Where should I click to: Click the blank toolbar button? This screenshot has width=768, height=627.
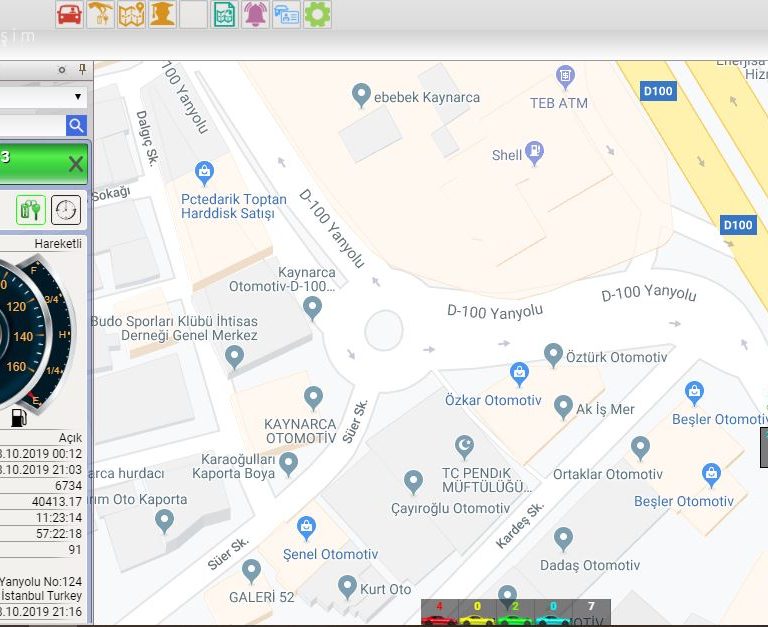click(193, 14)
